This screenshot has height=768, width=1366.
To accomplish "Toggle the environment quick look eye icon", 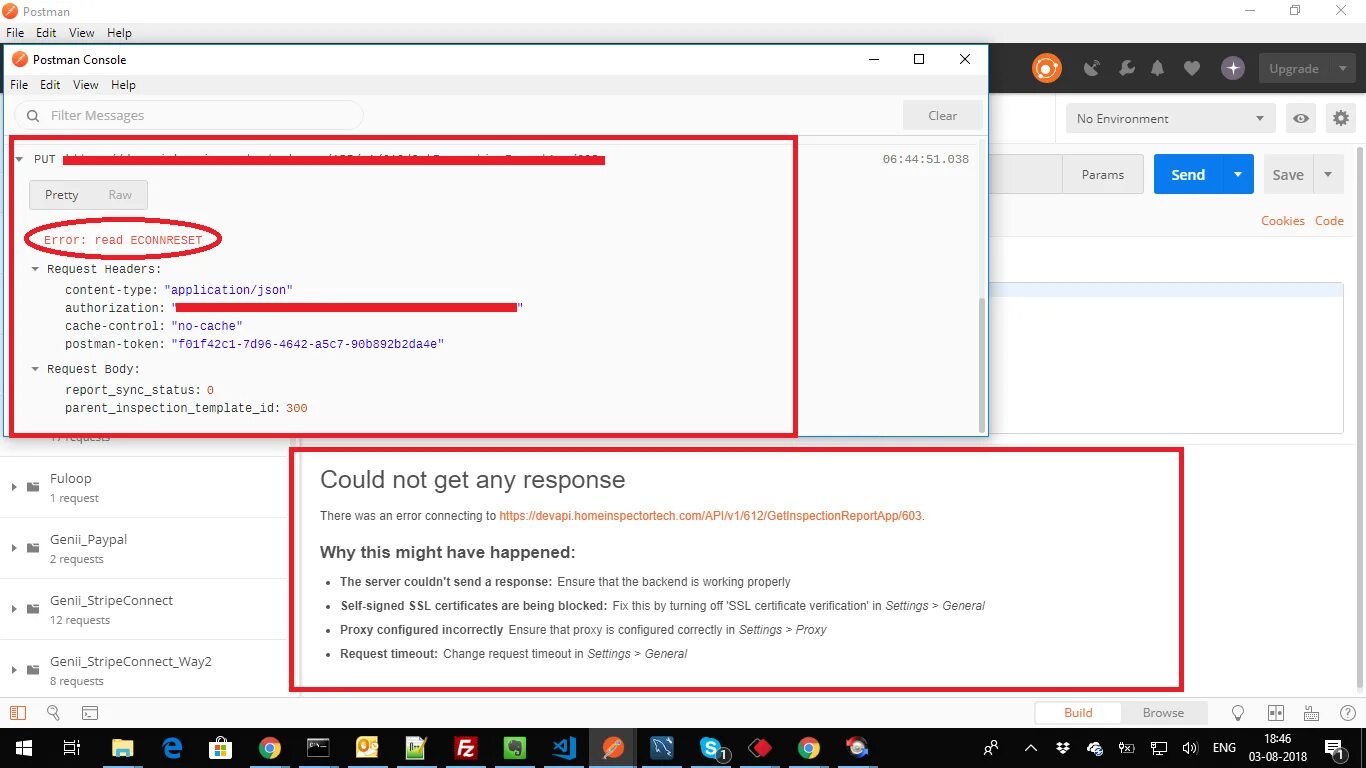I will pyautogui.click(x=1300, y=119).
